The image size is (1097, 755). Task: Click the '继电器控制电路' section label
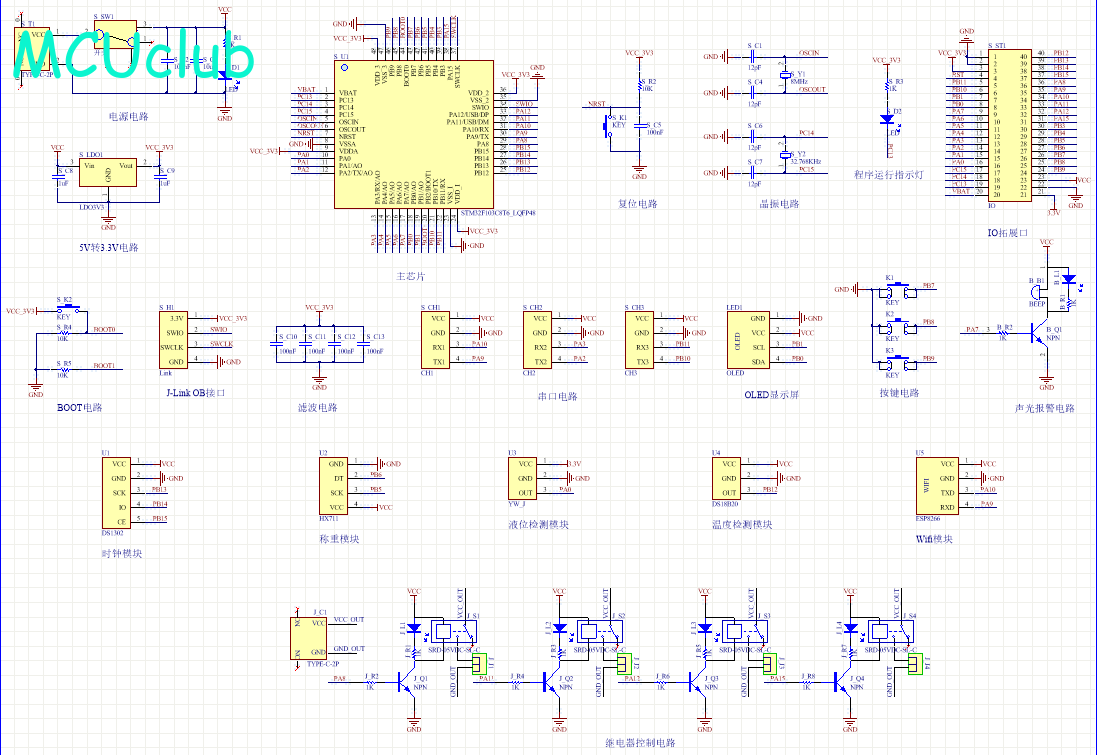[x=640, y=742]
